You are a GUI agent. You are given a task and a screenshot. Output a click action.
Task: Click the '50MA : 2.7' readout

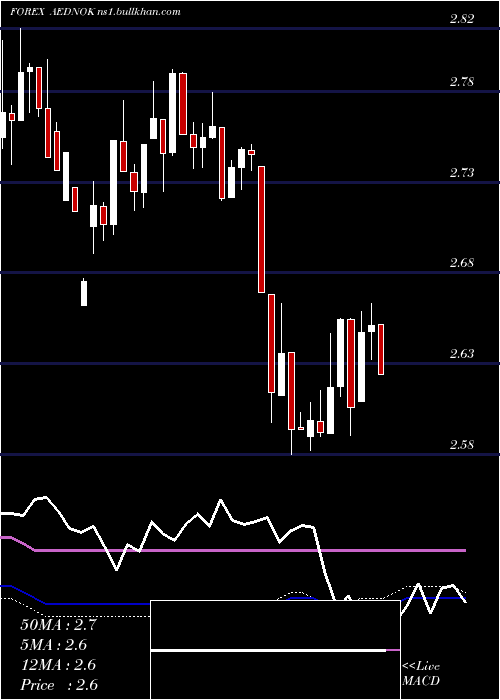tap(58, 625)
